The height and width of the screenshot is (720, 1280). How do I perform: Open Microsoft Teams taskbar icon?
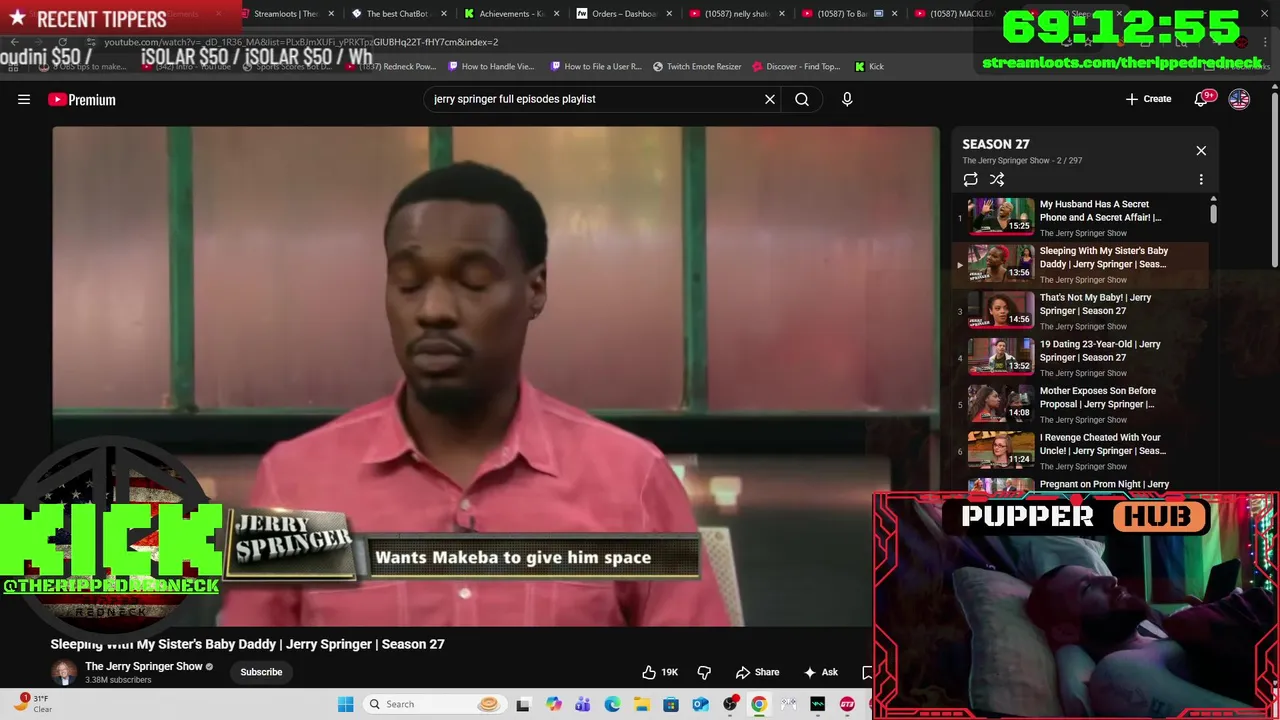pyautogui.click(x=583, y=704)
